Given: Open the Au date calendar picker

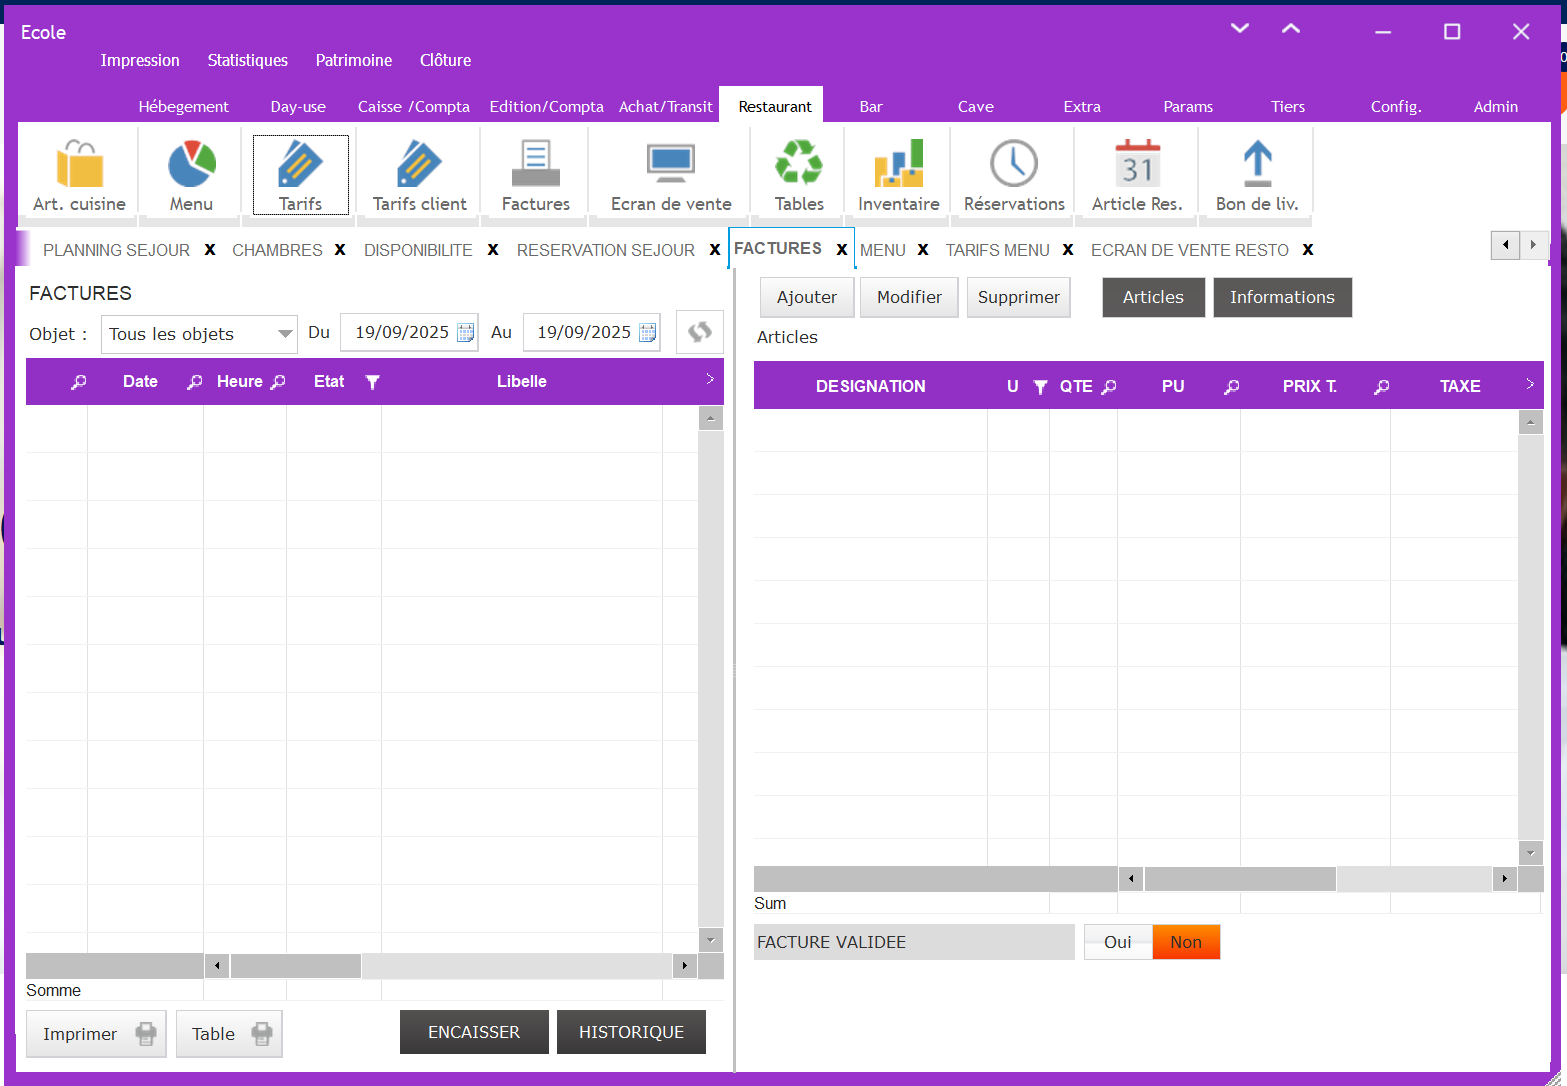Looking at the screenshot, I should (647, 333).
